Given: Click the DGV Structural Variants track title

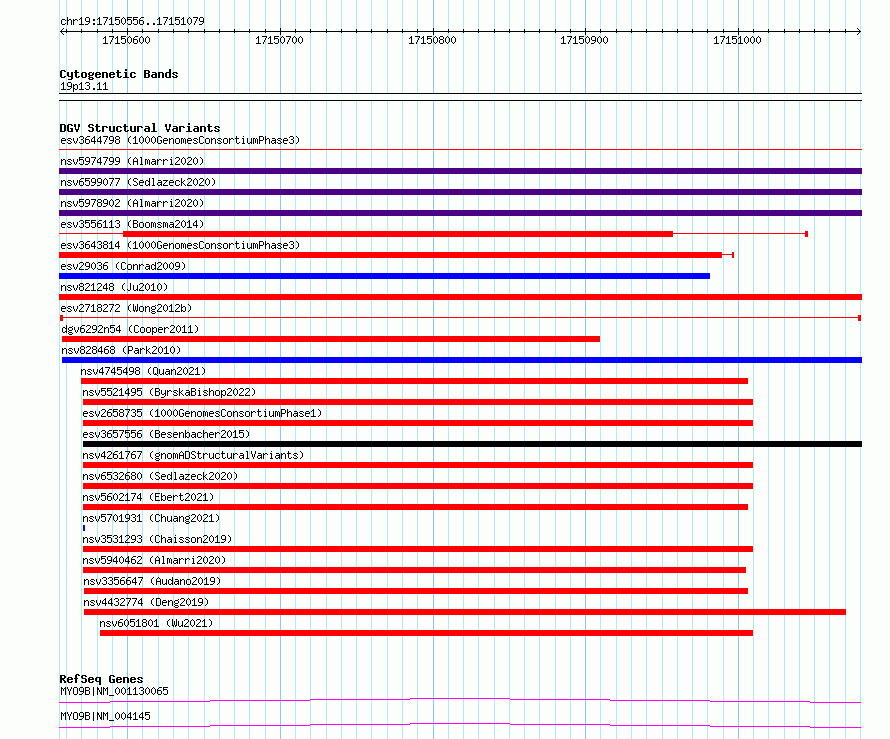Looking at the screenshot, I should click(140, 128).
